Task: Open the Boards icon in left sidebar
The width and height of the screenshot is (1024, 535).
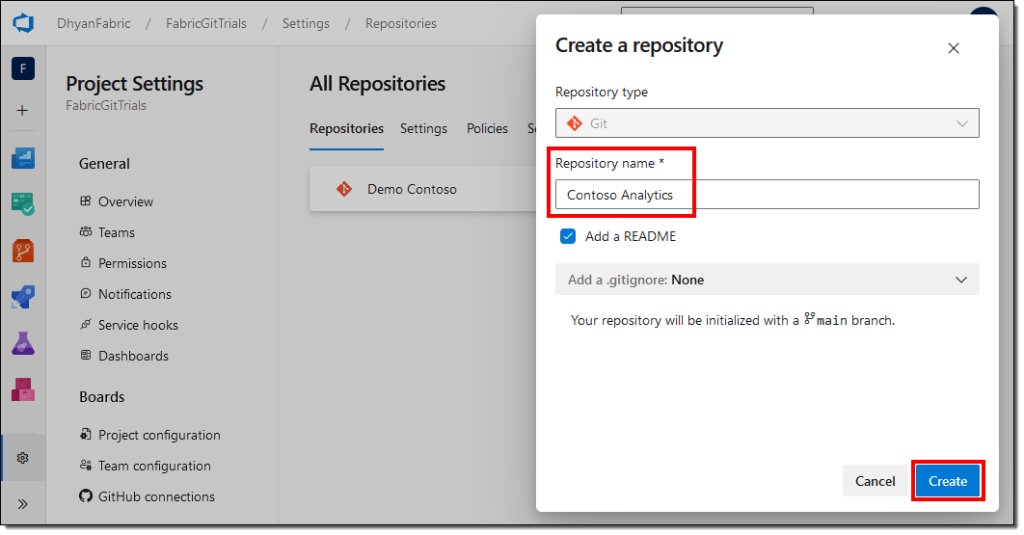Action: tap(23, 158)
